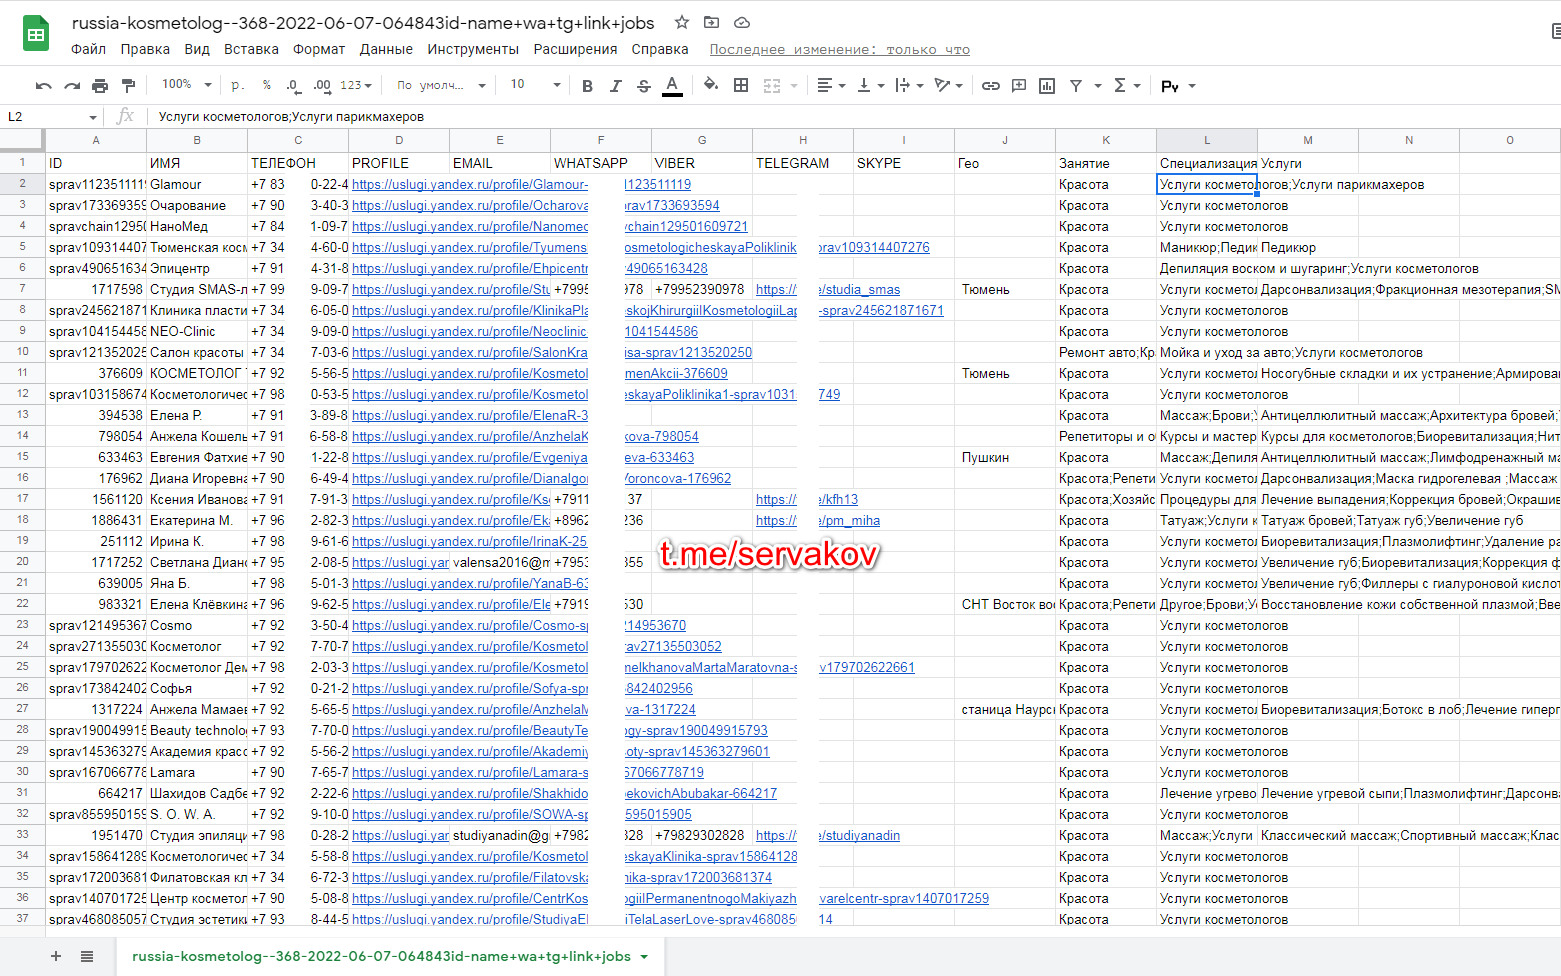Expand the font size dropdown
This screenshot has height=976, width=1561.
pos(535,85)
